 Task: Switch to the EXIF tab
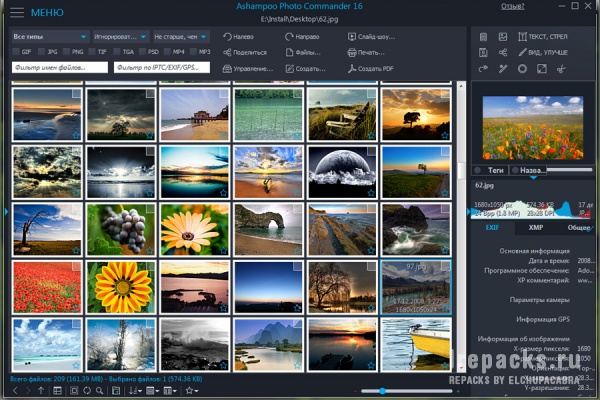492,227
